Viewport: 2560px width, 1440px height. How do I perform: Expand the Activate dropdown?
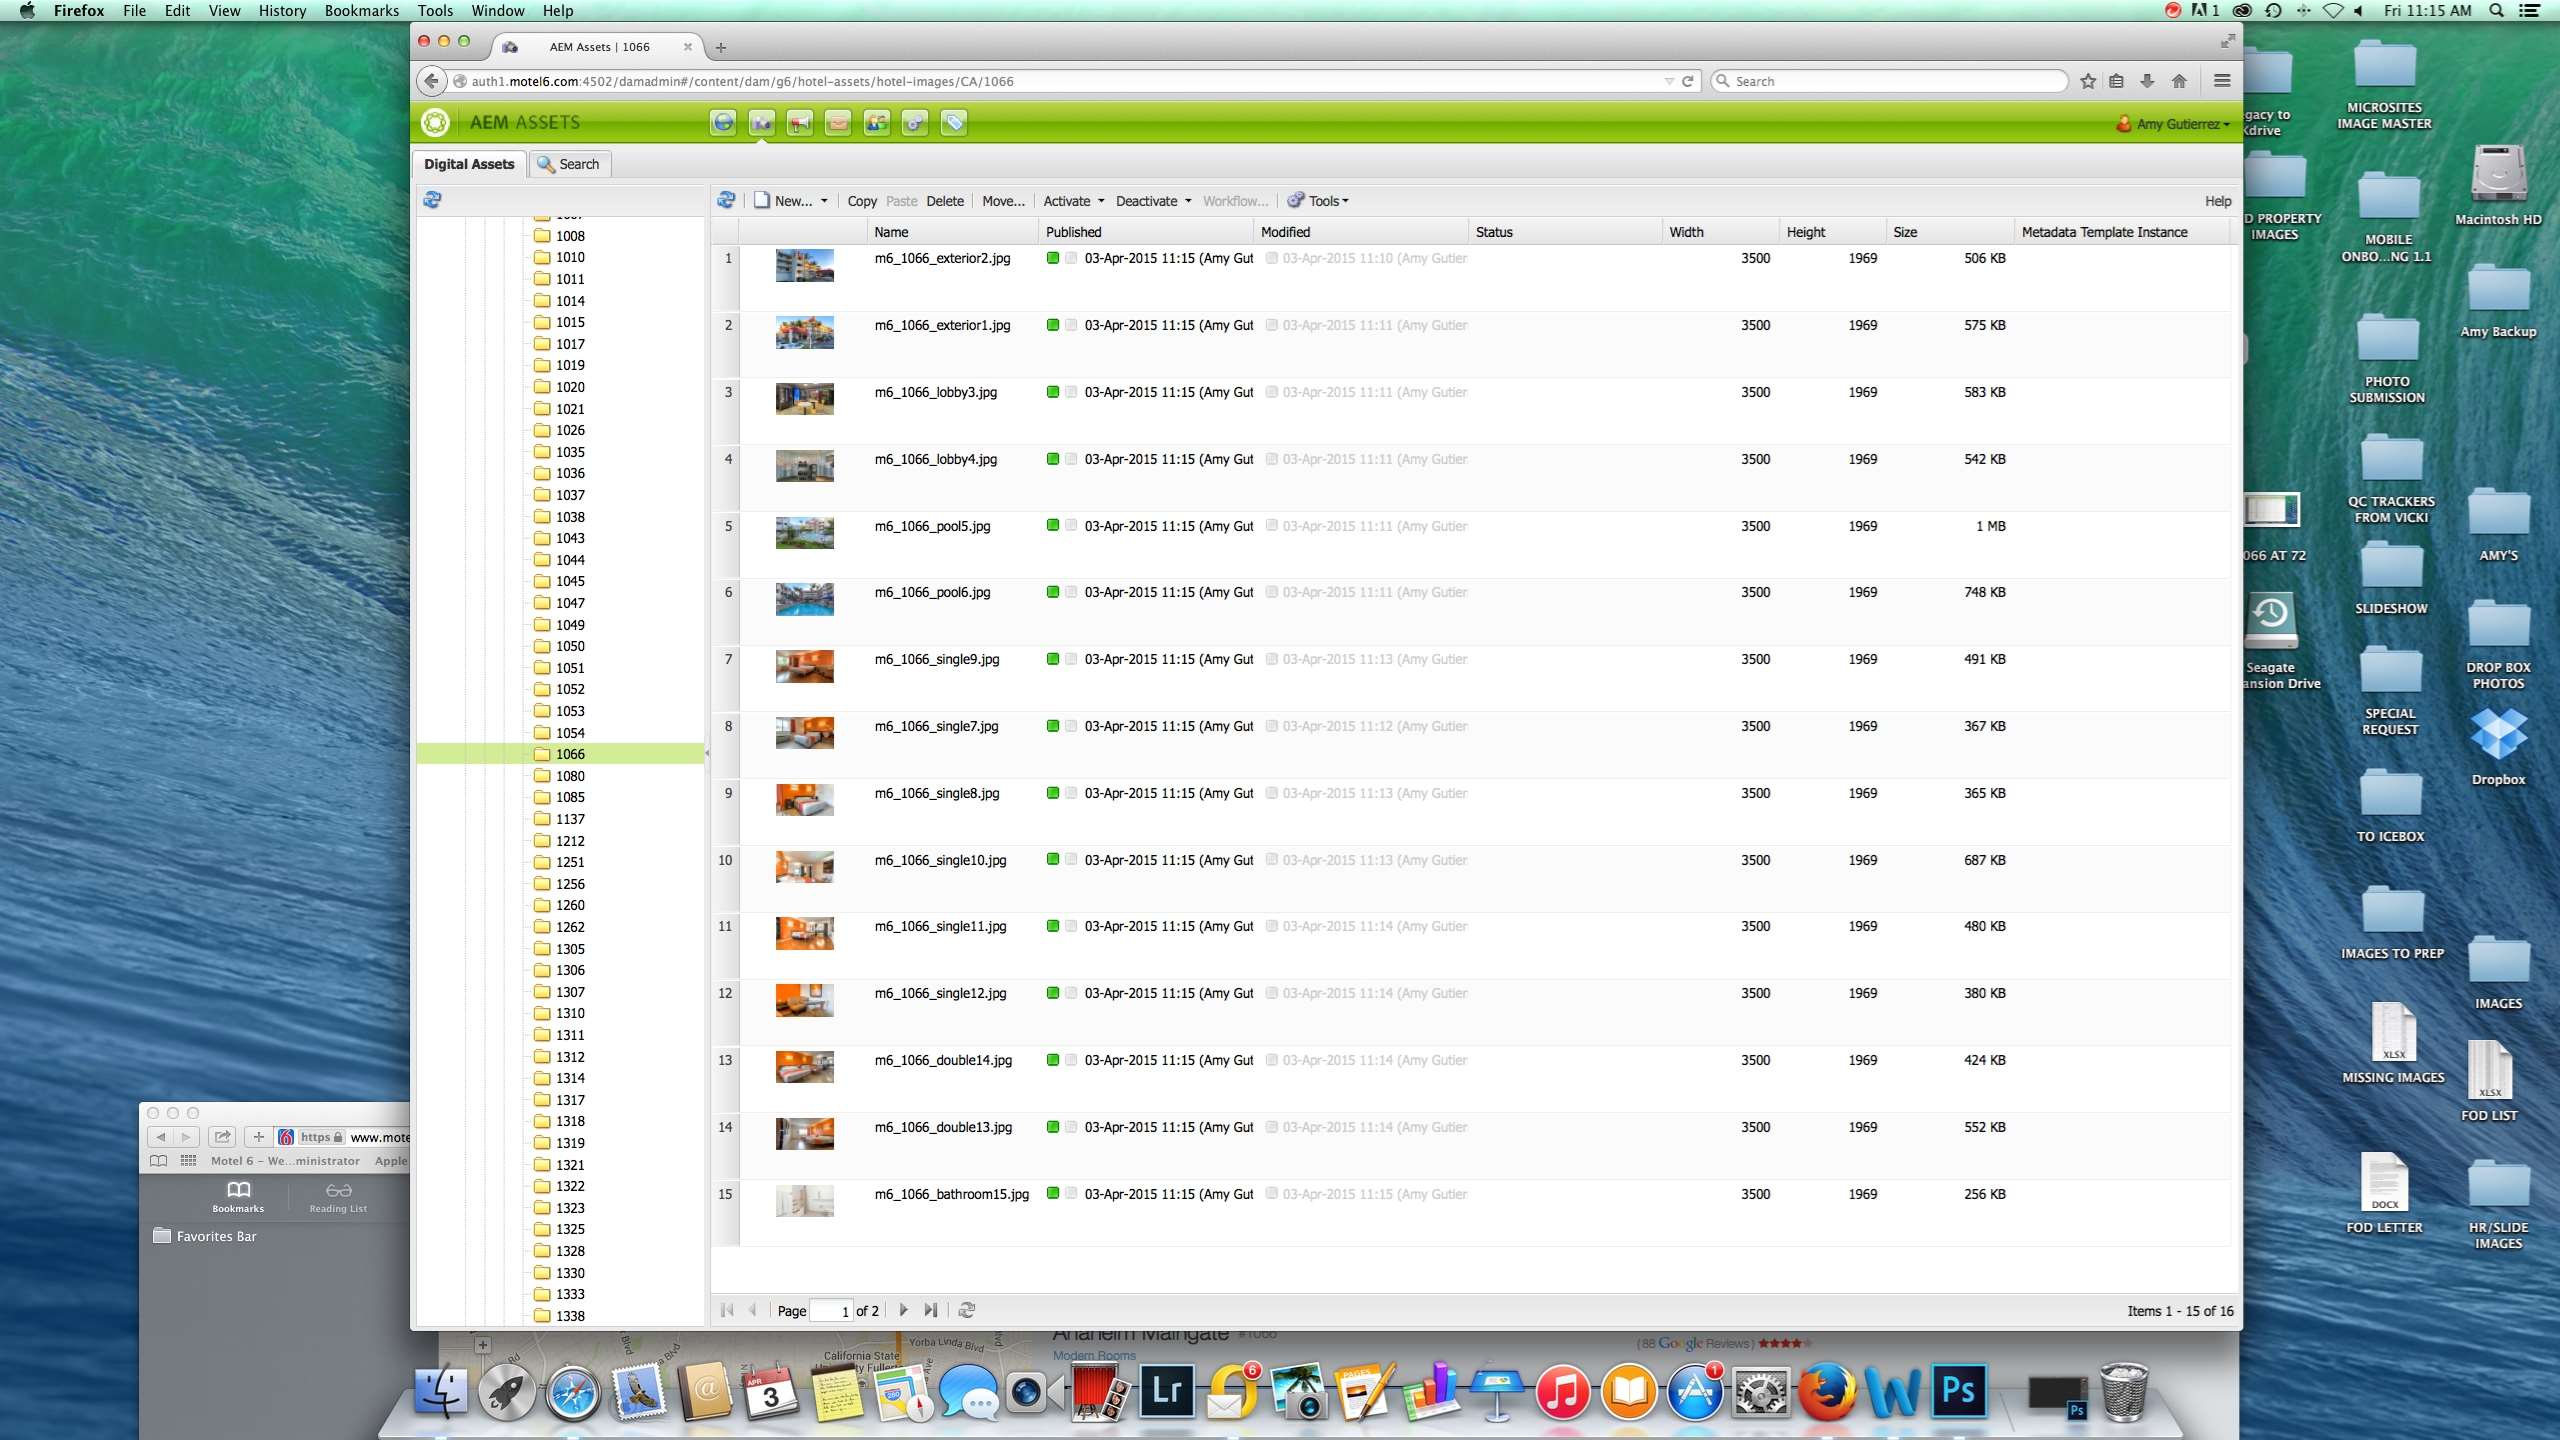[x=1101, y=201]
